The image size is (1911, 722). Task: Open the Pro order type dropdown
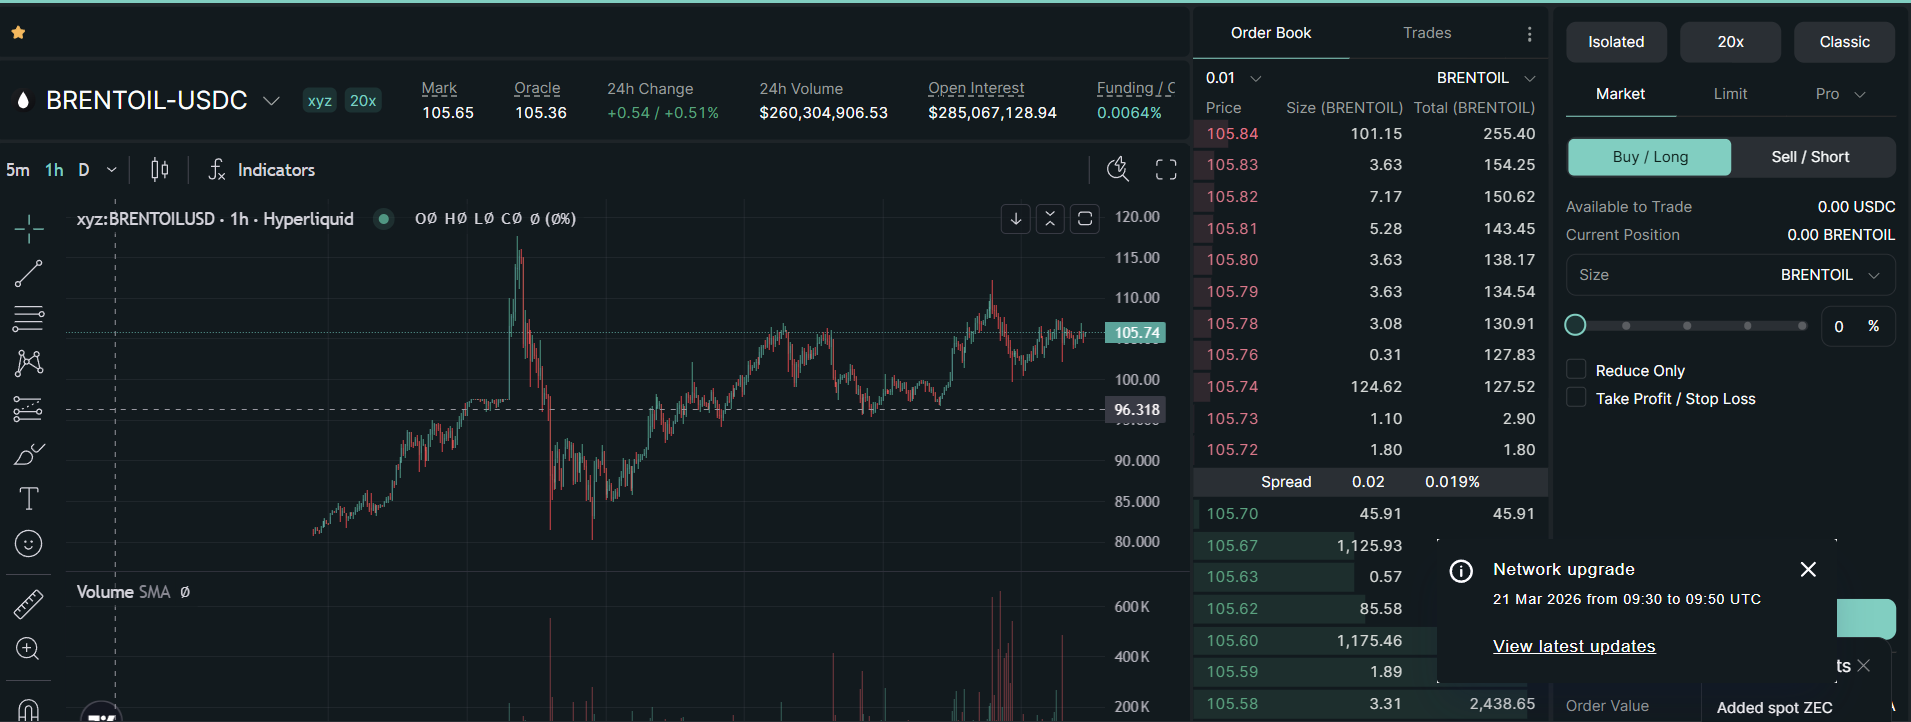pyautogui.click(x=1840, y=94)
